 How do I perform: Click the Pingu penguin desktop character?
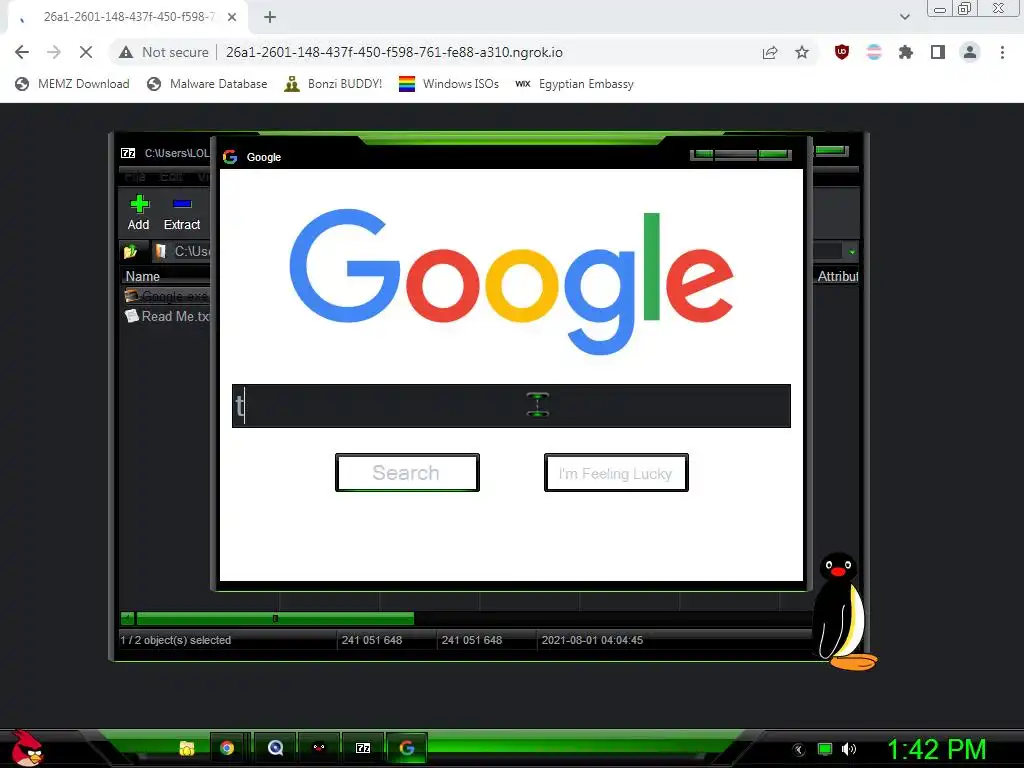843,611
